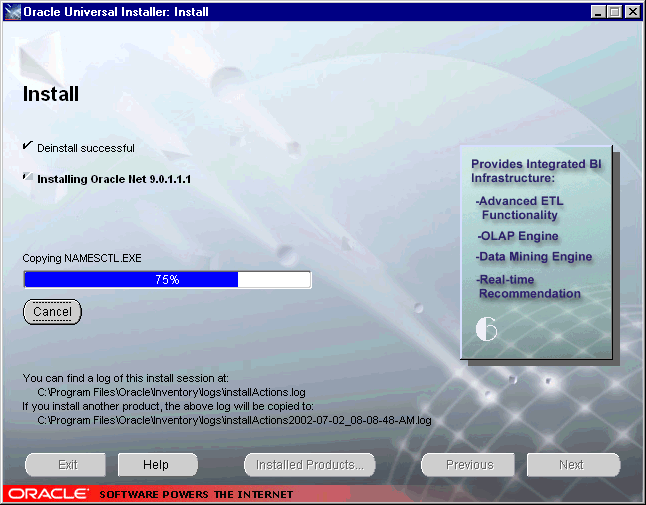
Task: Cancel the ongoing installation
Action: point(52,312)
